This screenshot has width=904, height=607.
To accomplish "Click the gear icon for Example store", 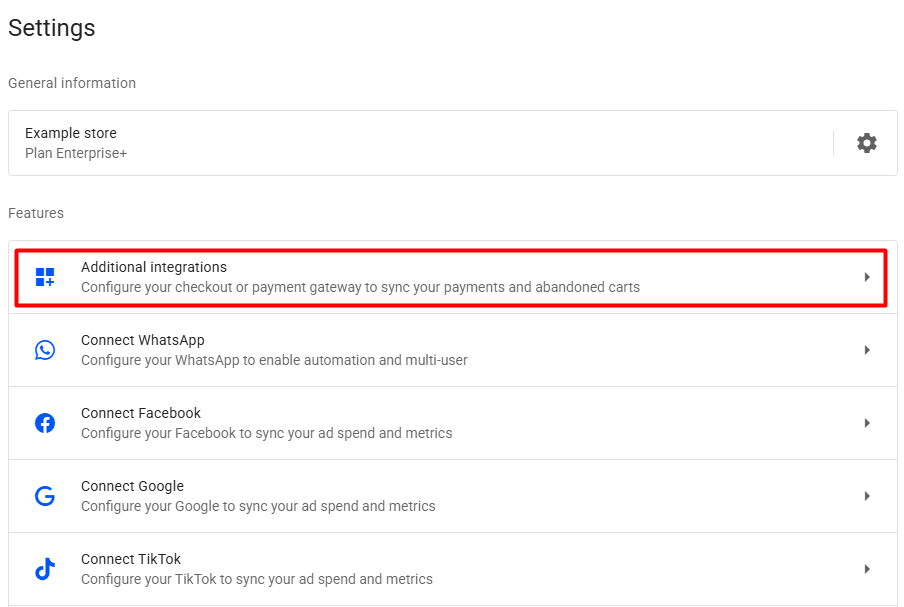I will tap(867, 143).
